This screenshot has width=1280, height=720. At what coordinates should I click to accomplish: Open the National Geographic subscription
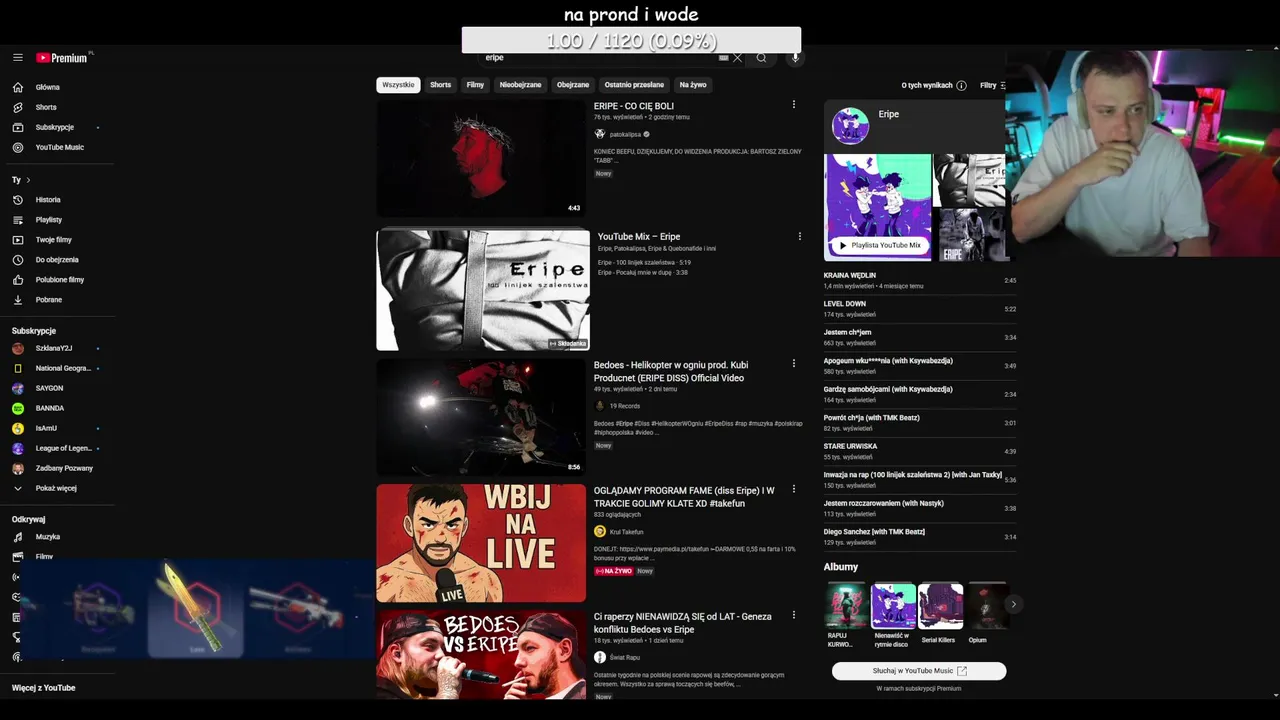click(63, 368)
